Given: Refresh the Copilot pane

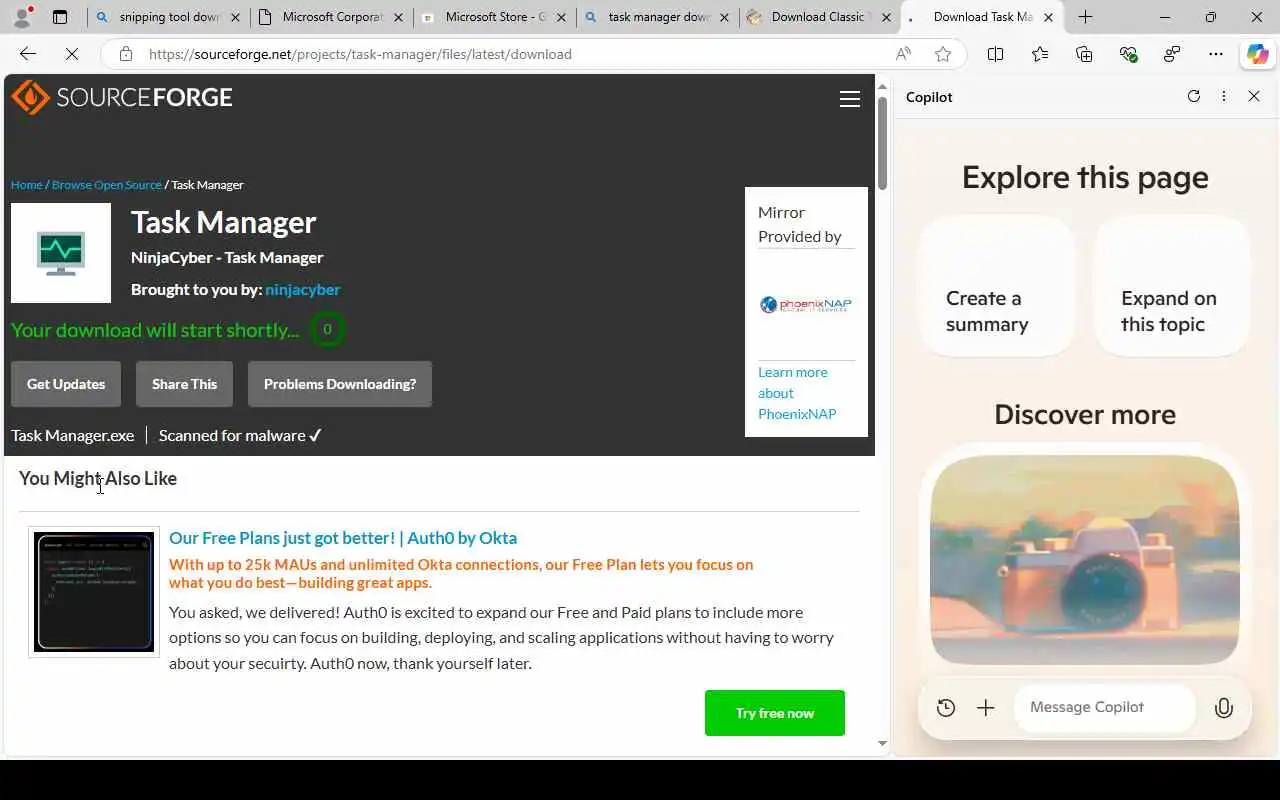Looking at the screenshot, I should 1194,96.
